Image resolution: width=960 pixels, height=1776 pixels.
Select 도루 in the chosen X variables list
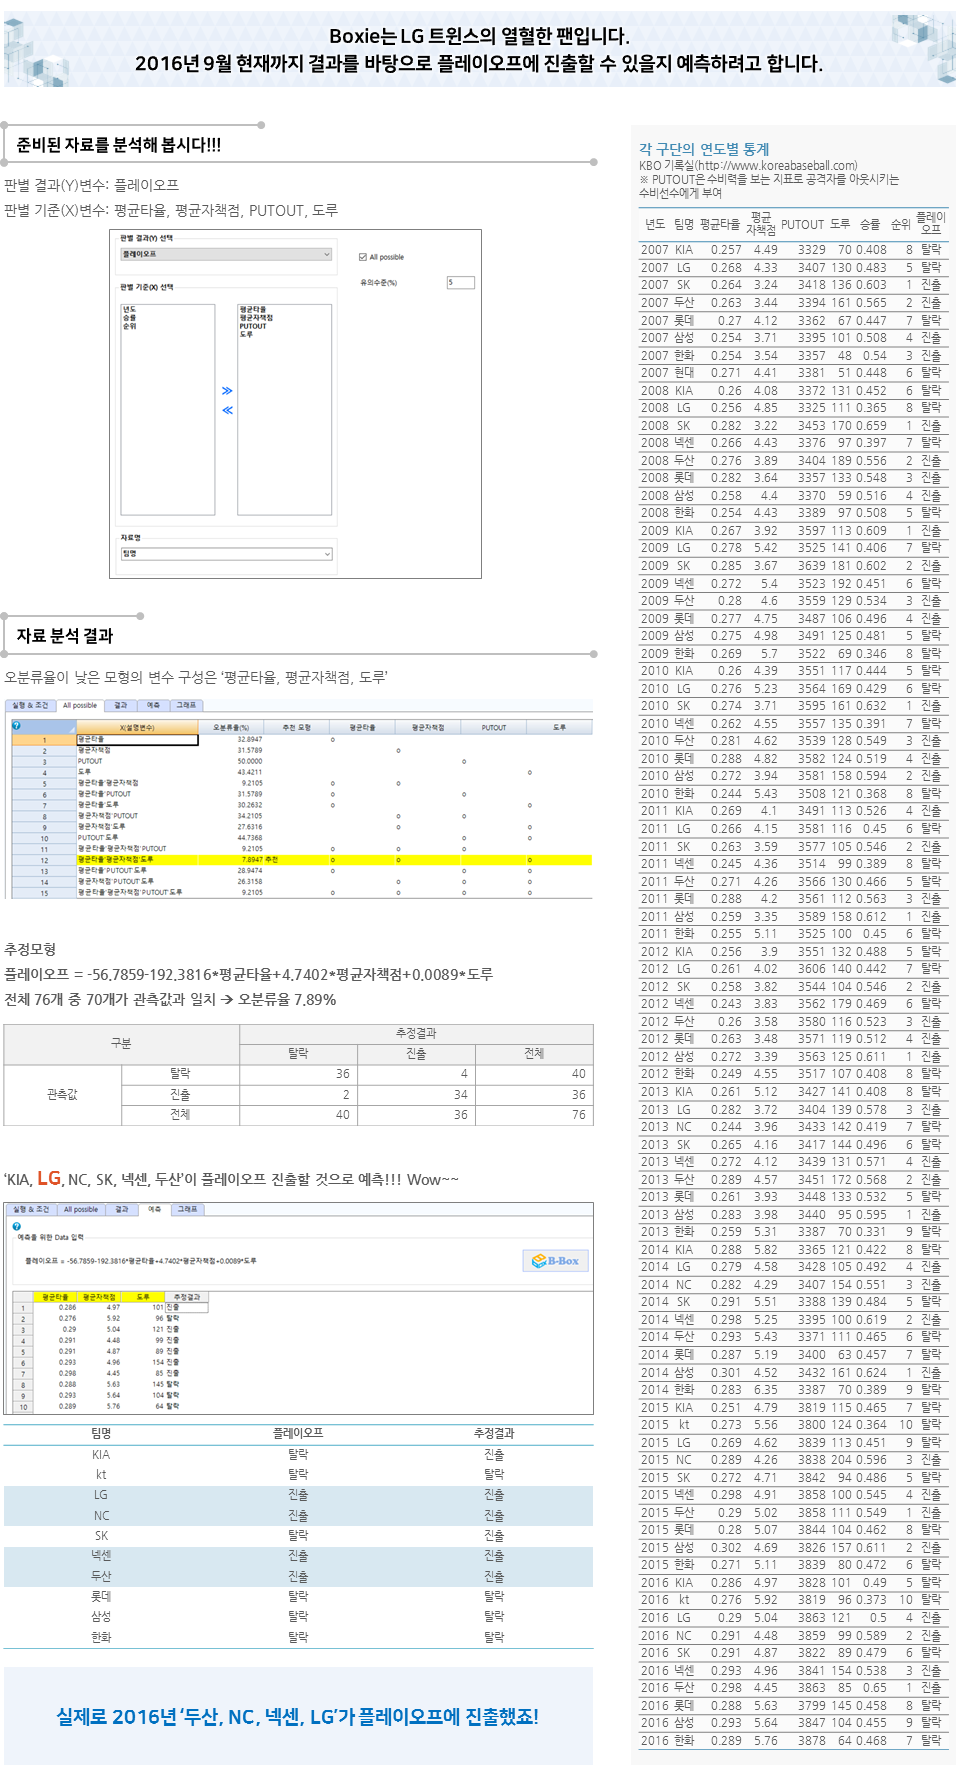[x=246, y=334]
